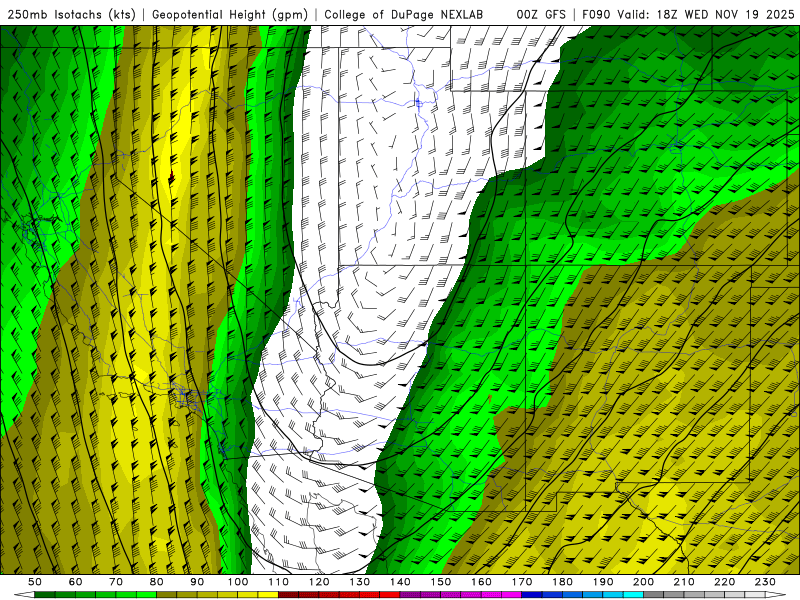Select the bright yellow swatch just left of 110

(268, 595)
